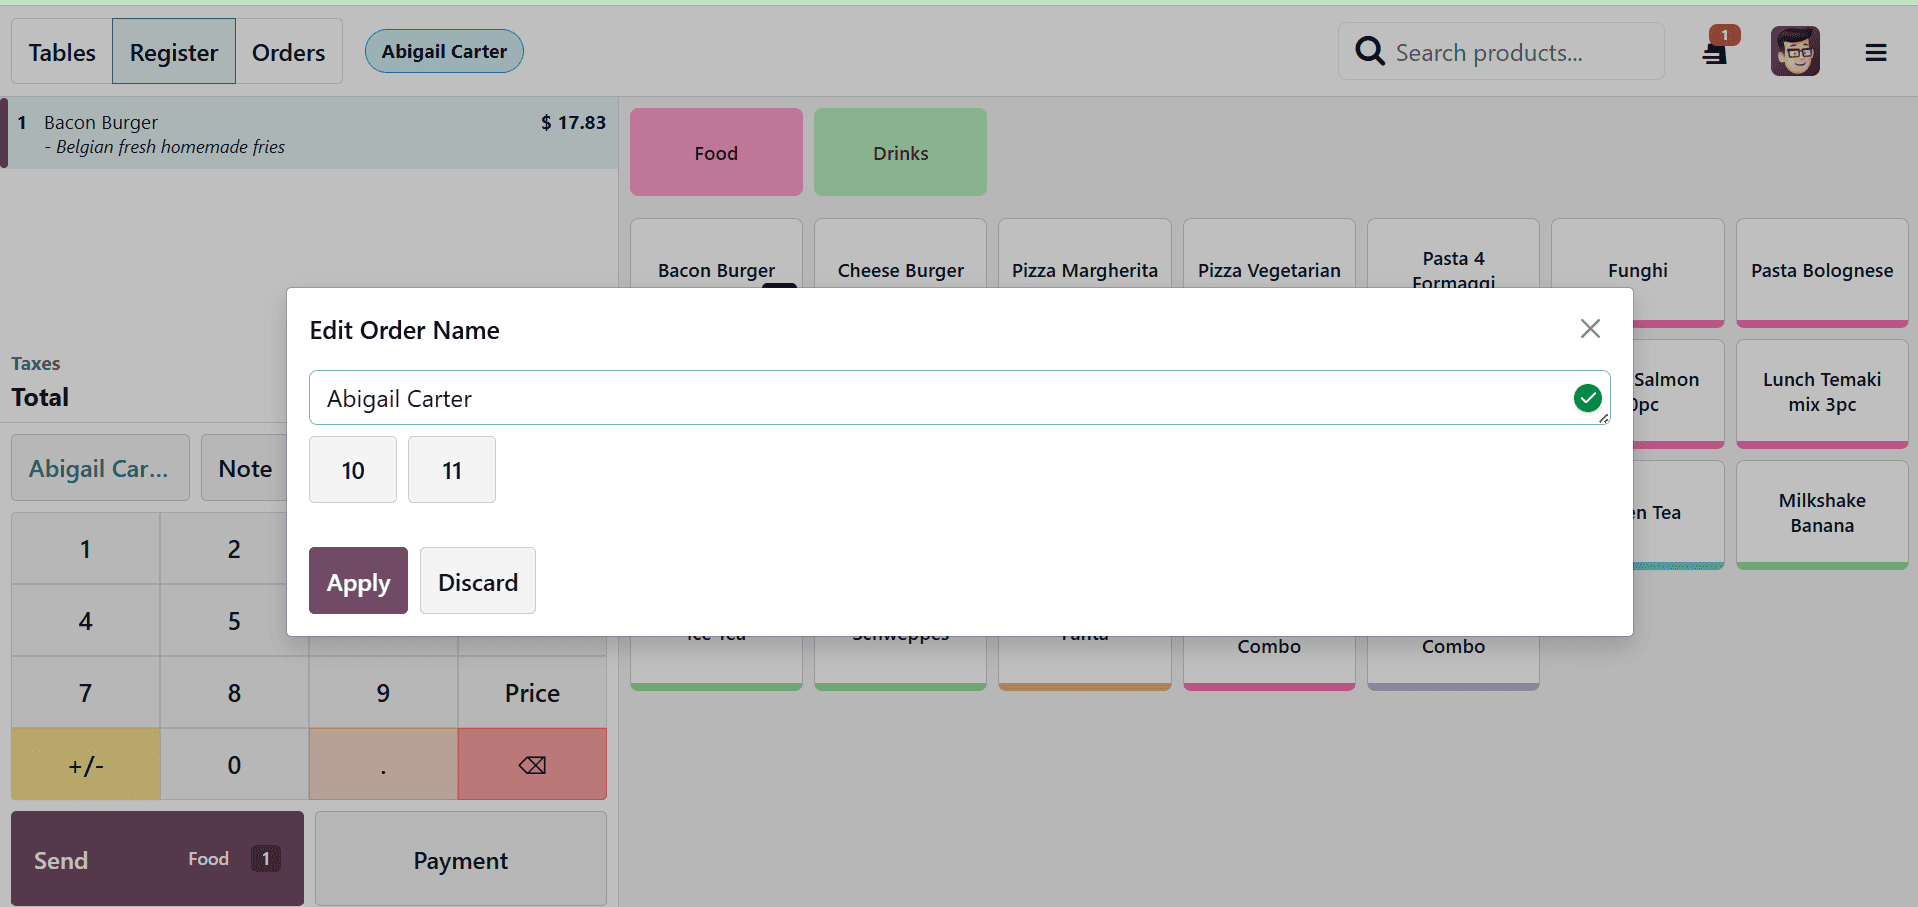Open the hamburger menu
This screenshot has width=1918, height=907.
point(1876,51)
